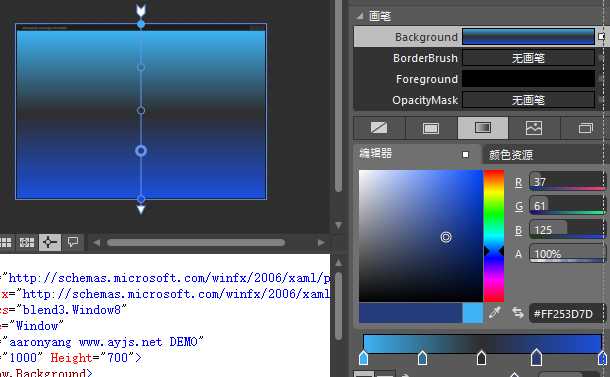Screen dimensions: 610x377
Task: Select the black middle gradient stop
Action: (481, 358)
